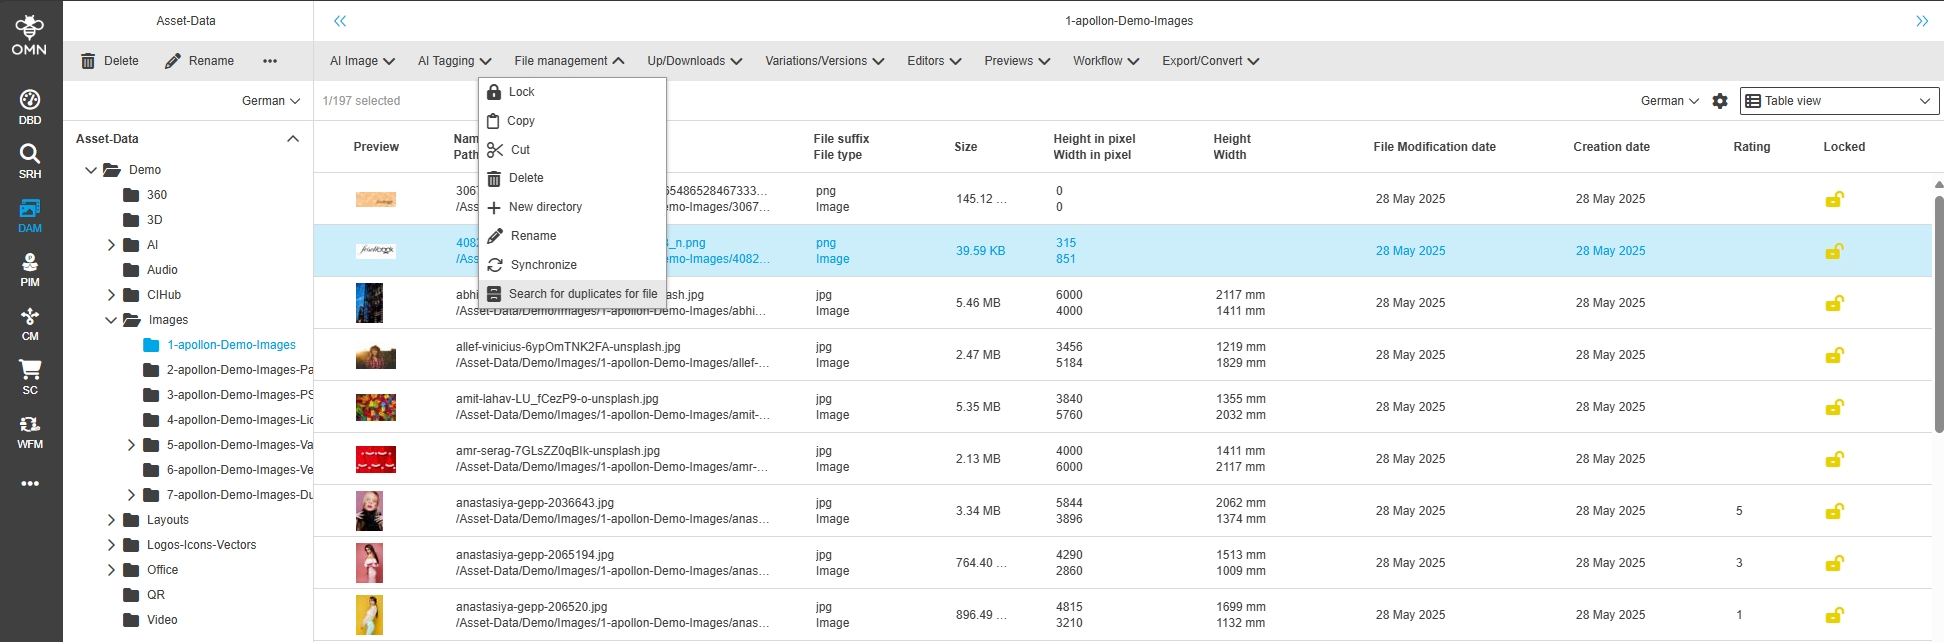Toggle lock for amit-lahav image row
Viewport: 1944px width, 642px height.
(1834, 407)
